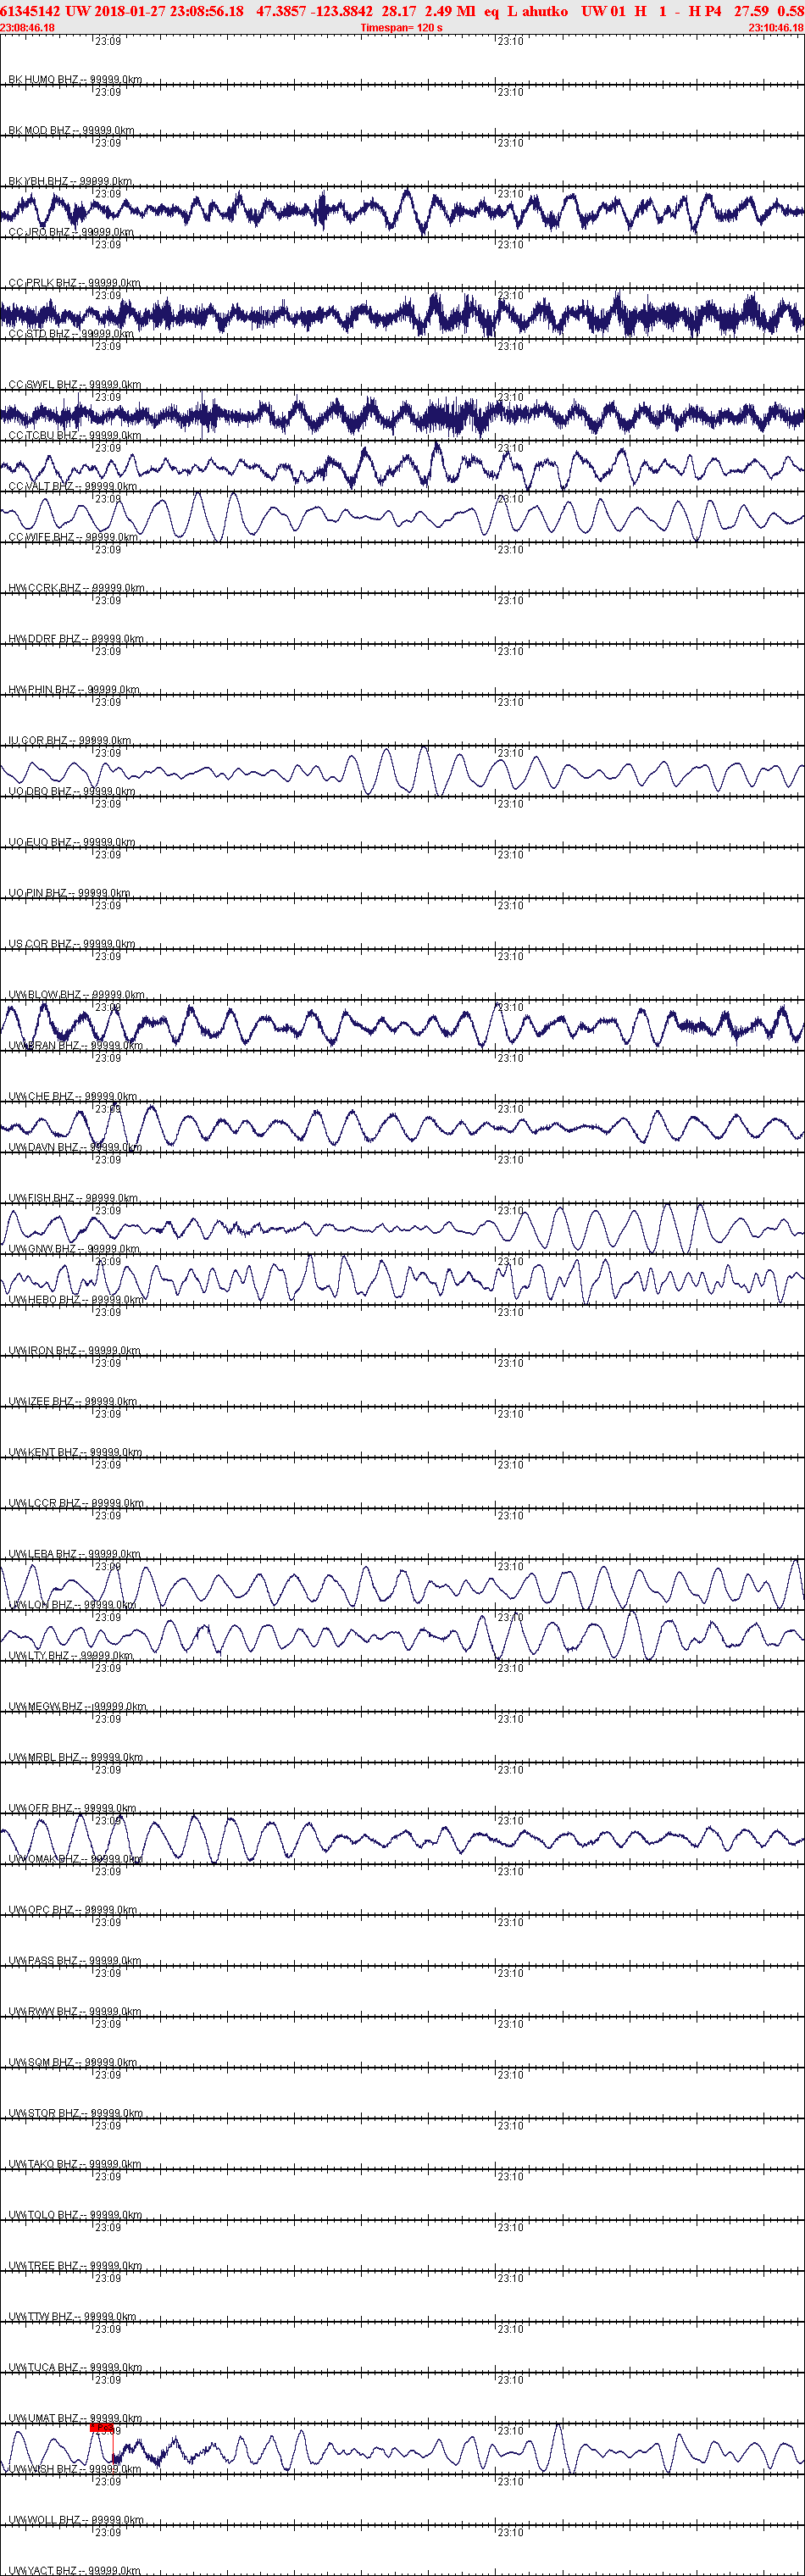
Task: Select the UW.DAVN BHZ station label
Action: [x=75, y=1148]
